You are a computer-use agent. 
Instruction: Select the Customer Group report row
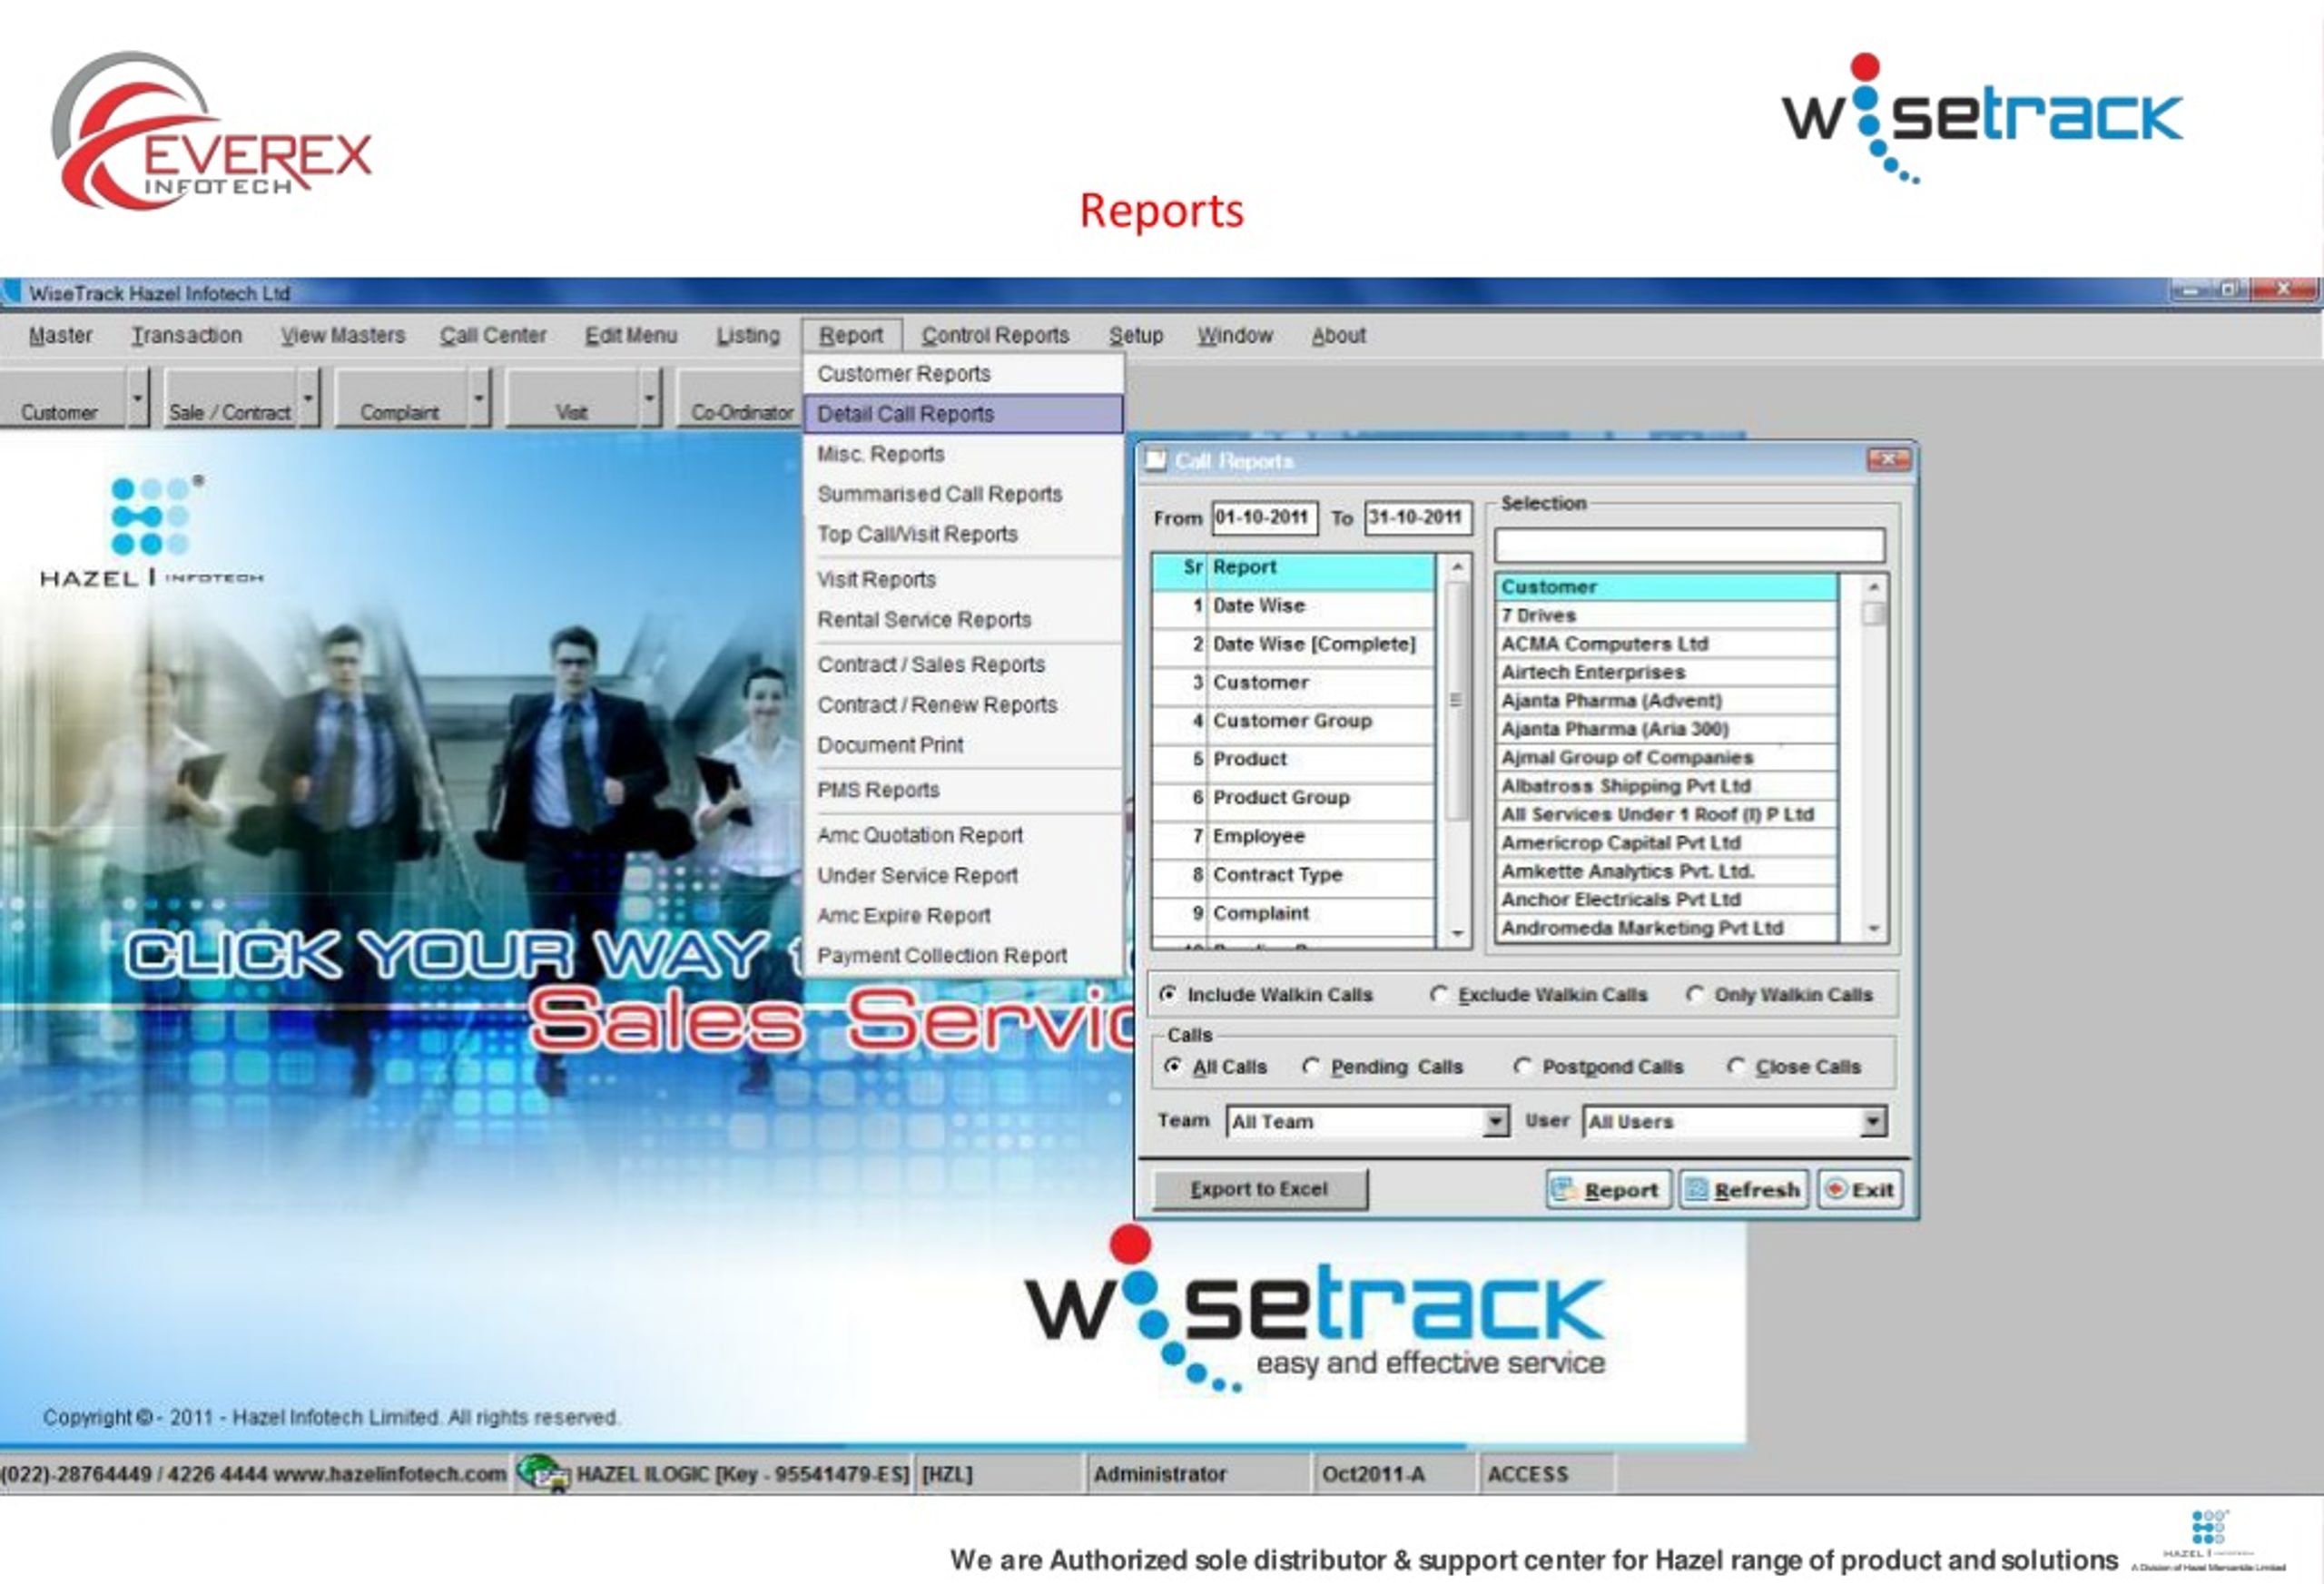[1292, 721]
